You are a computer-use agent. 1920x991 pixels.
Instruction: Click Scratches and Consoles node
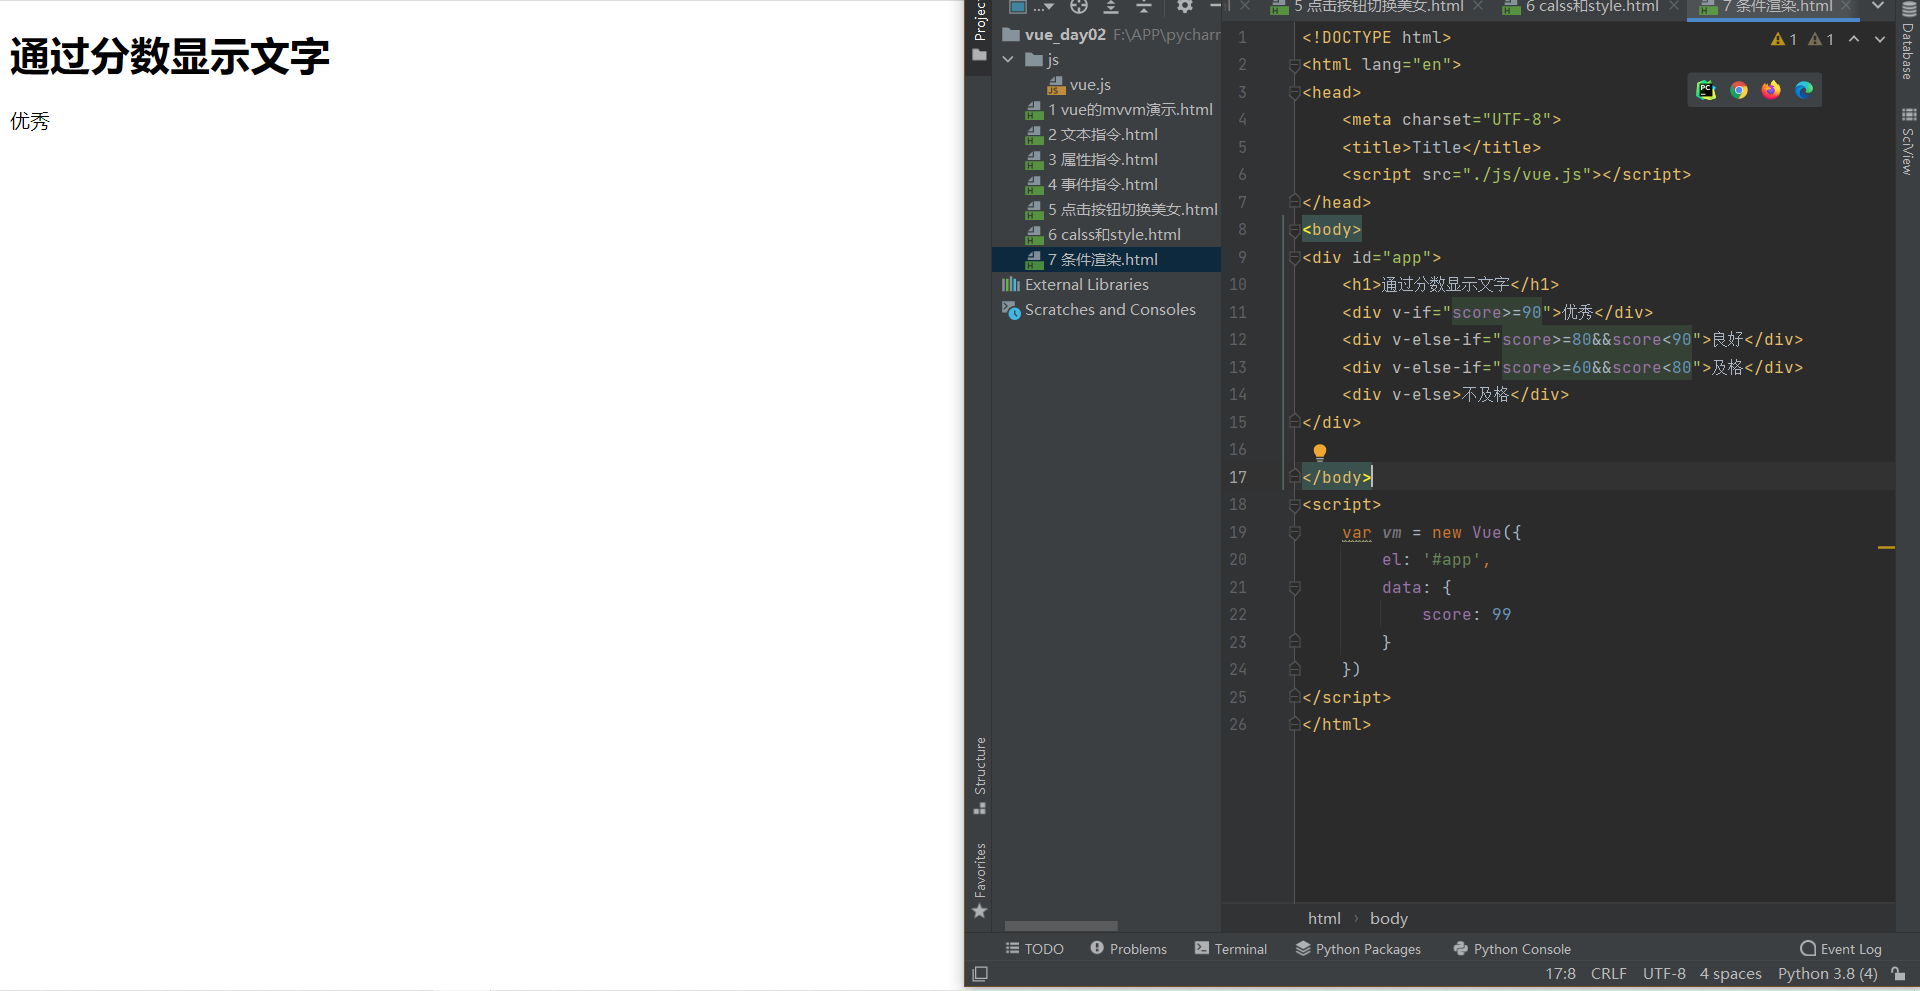[1099, 310]
